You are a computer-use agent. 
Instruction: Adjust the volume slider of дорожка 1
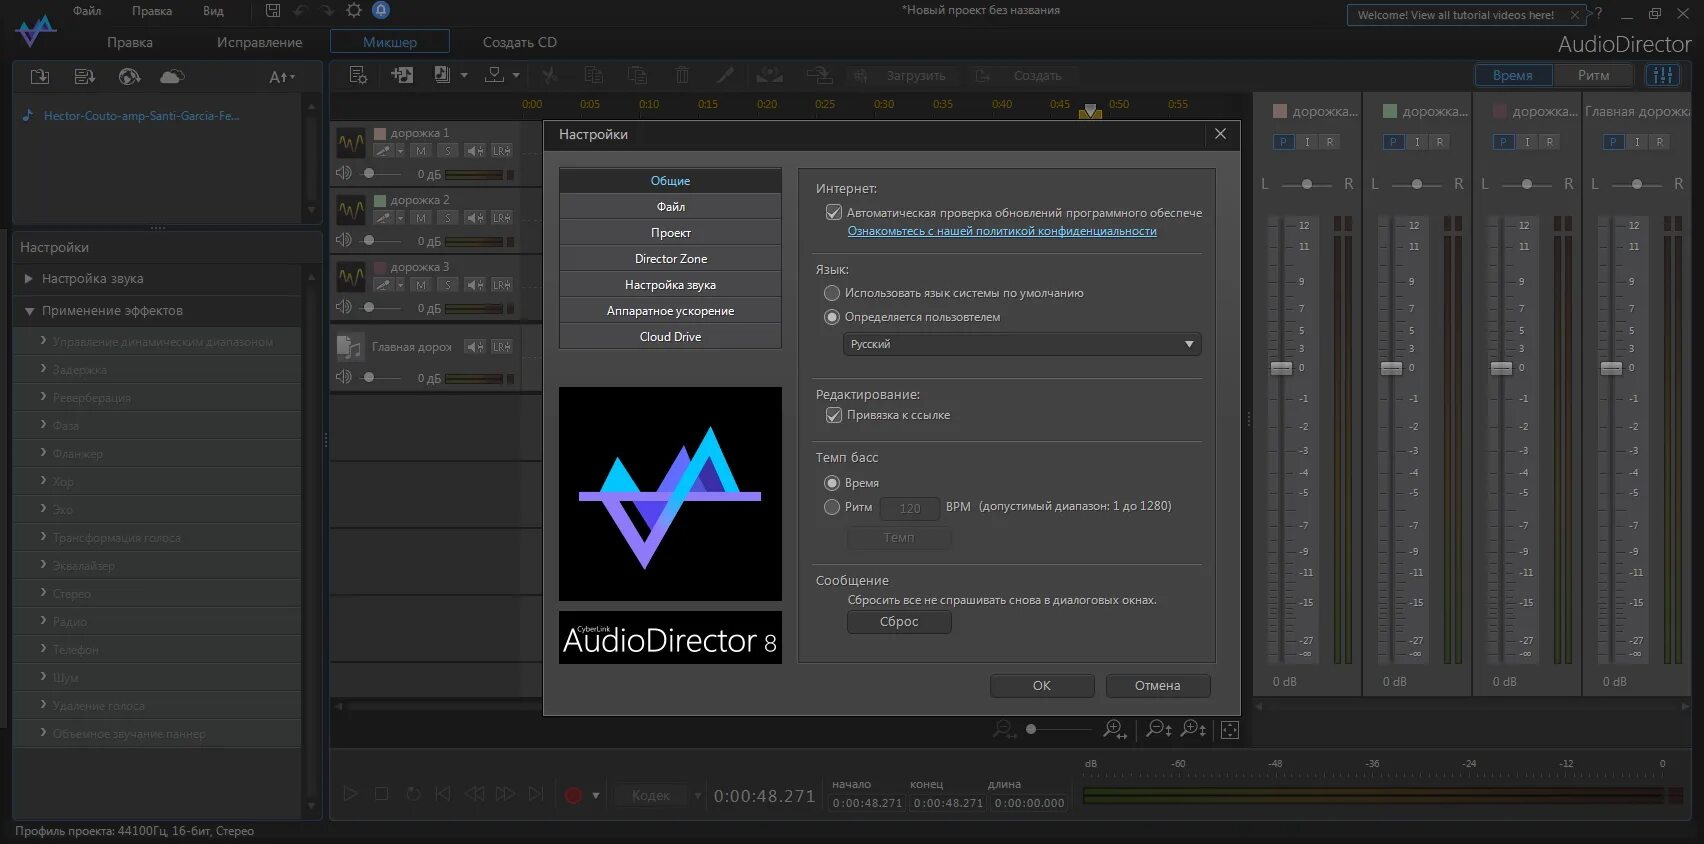[369, 173]
